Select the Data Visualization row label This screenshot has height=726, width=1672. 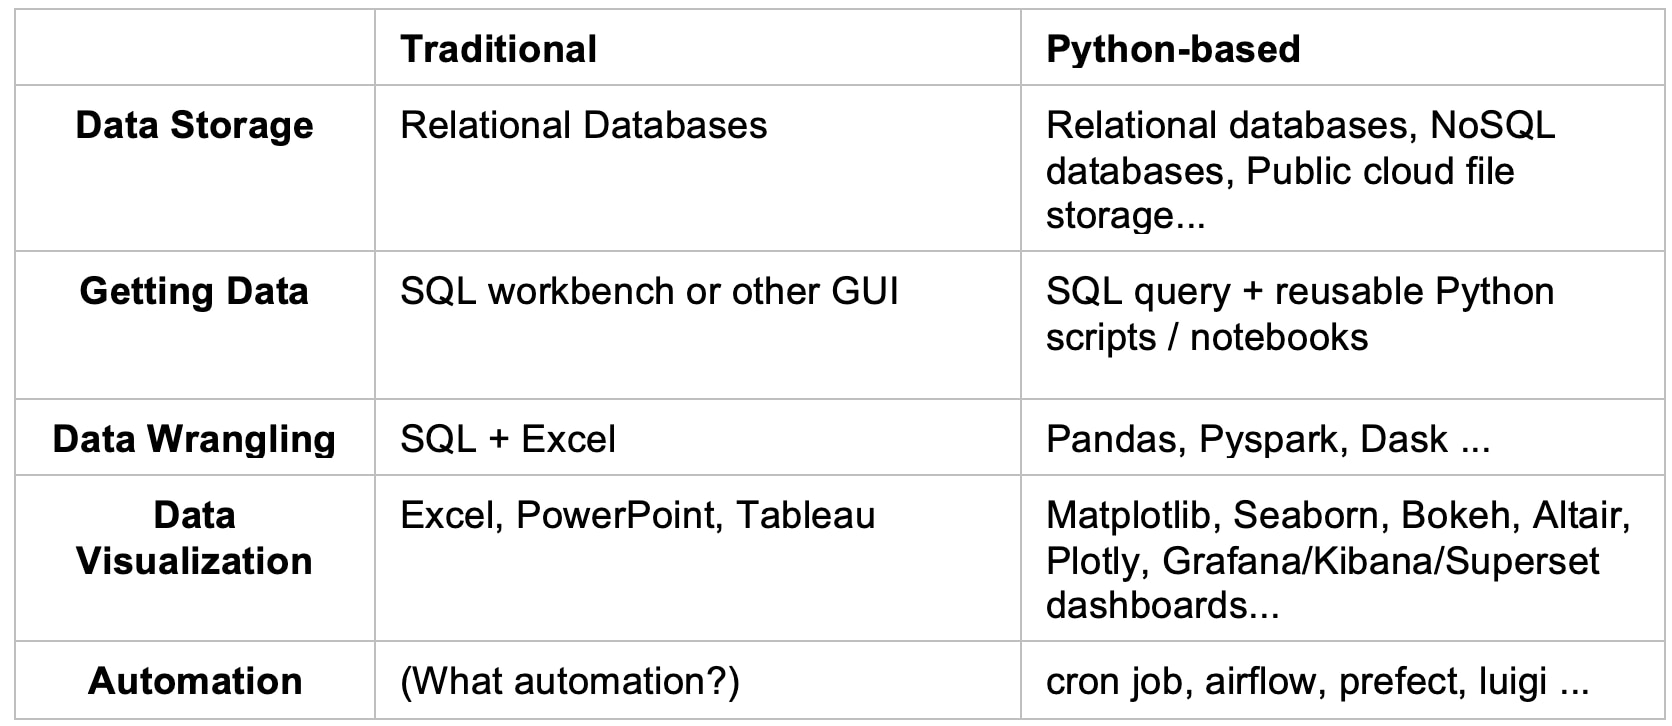click(194, 538)
